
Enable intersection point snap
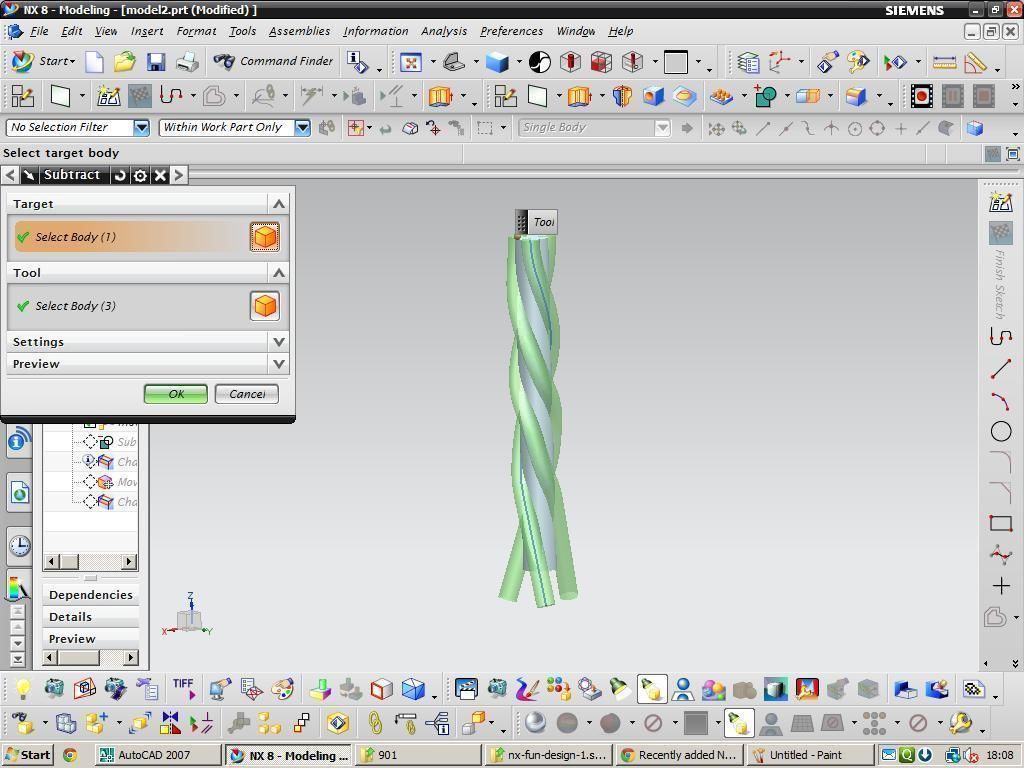[x=831, y=128]
